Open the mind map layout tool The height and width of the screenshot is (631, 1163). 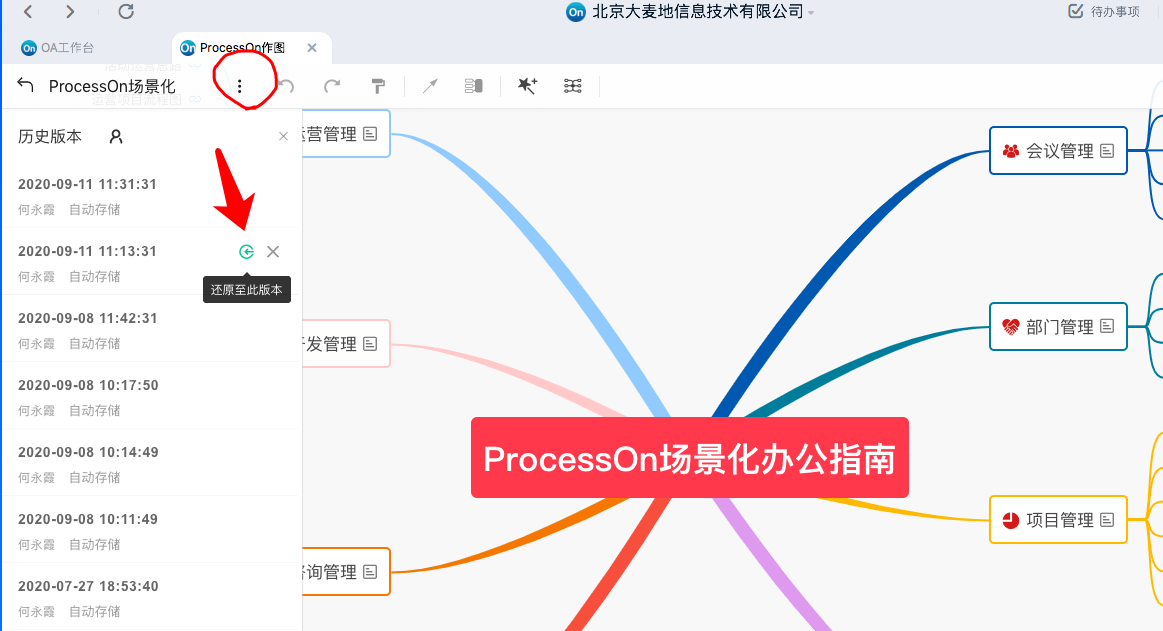click(573, 86)
